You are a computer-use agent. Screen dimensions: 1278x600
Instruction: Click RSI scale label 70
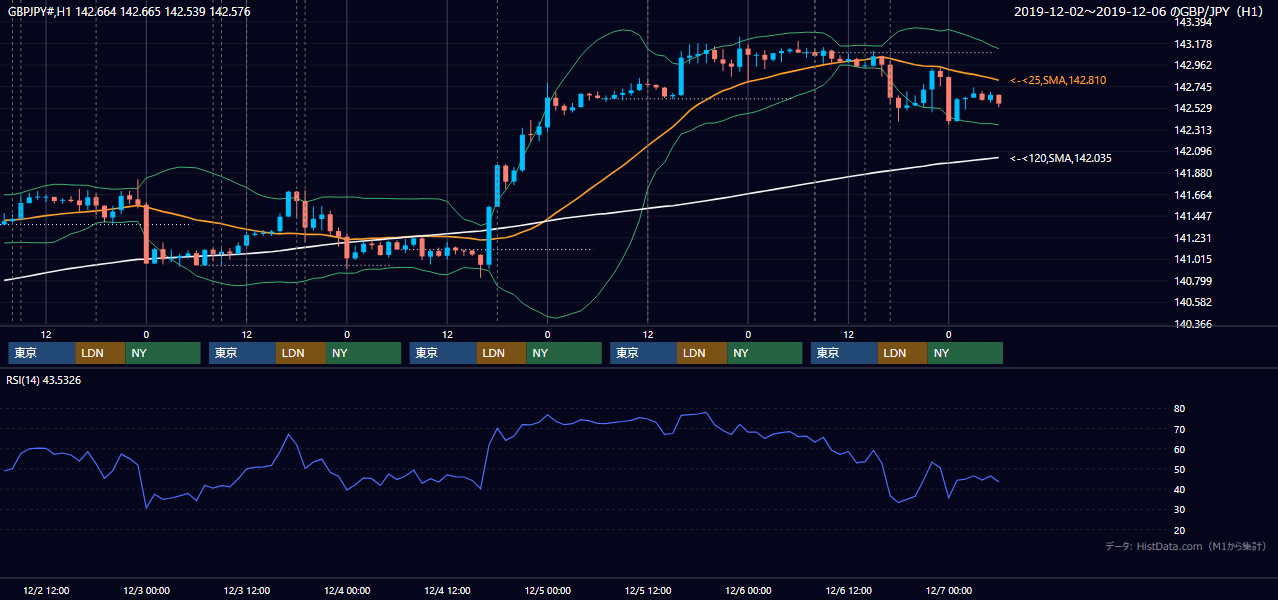1179,429
